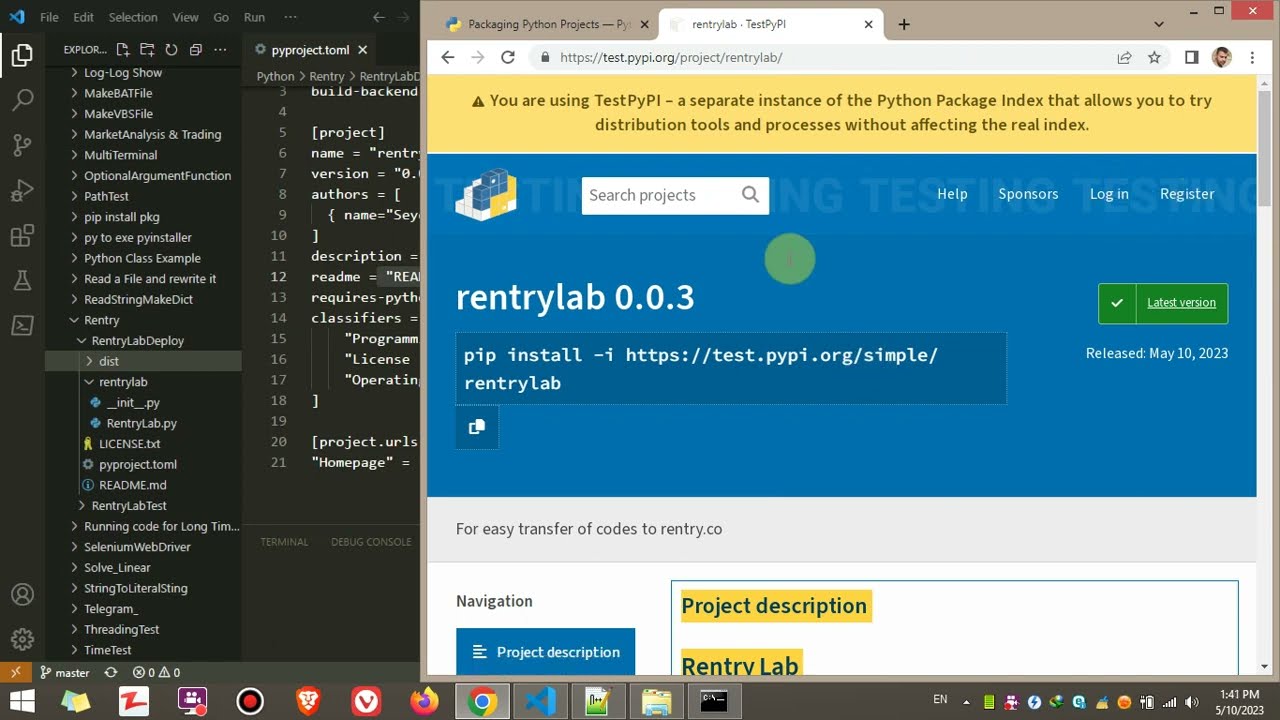The width and height of the screenshot is (1280, 720).
Task: Open the Run menu in VS Code
Action: [x=254, y=17]
